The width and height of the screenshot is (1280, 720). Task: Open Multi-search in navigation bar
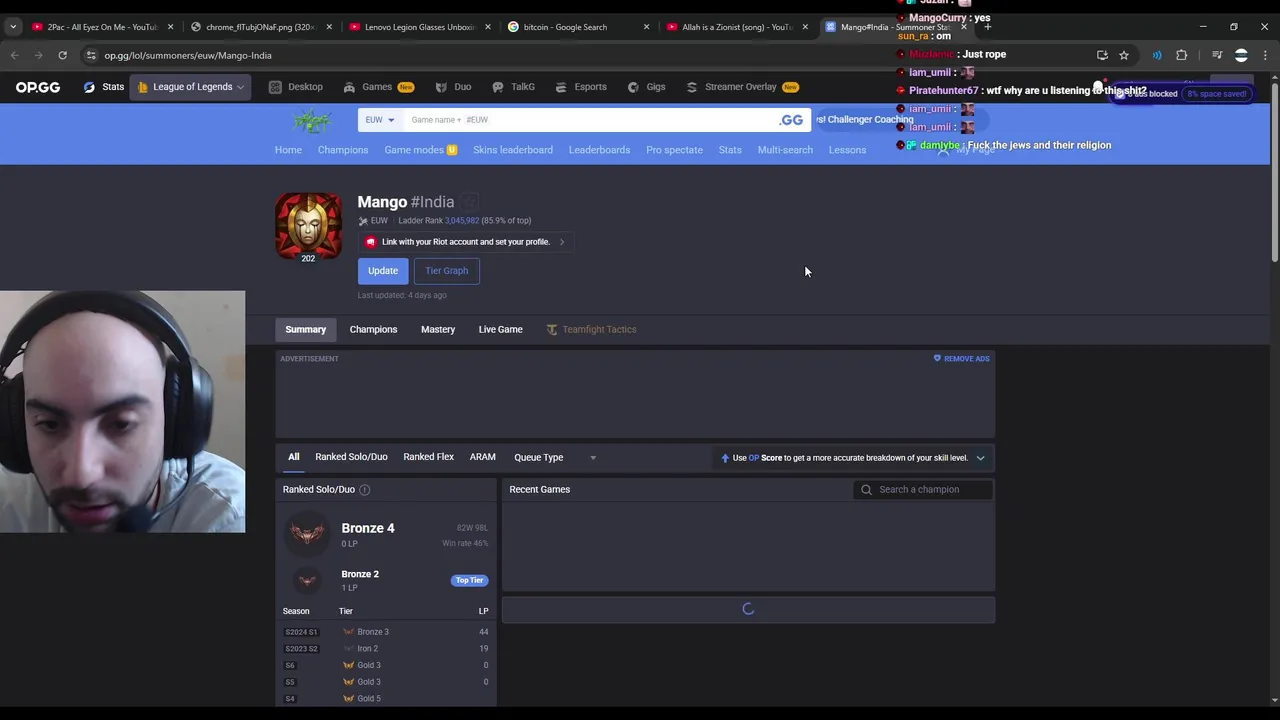(x=785, y=150)
